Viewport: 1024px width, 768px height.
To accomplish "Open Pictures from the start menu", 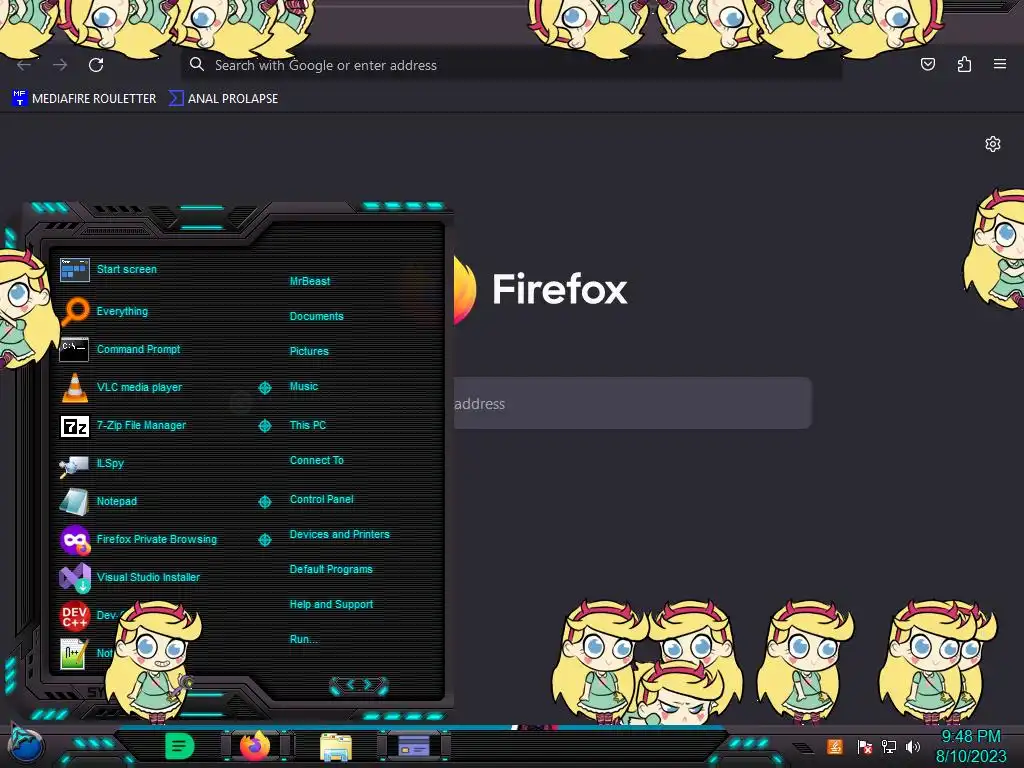I will click(309, 351).
